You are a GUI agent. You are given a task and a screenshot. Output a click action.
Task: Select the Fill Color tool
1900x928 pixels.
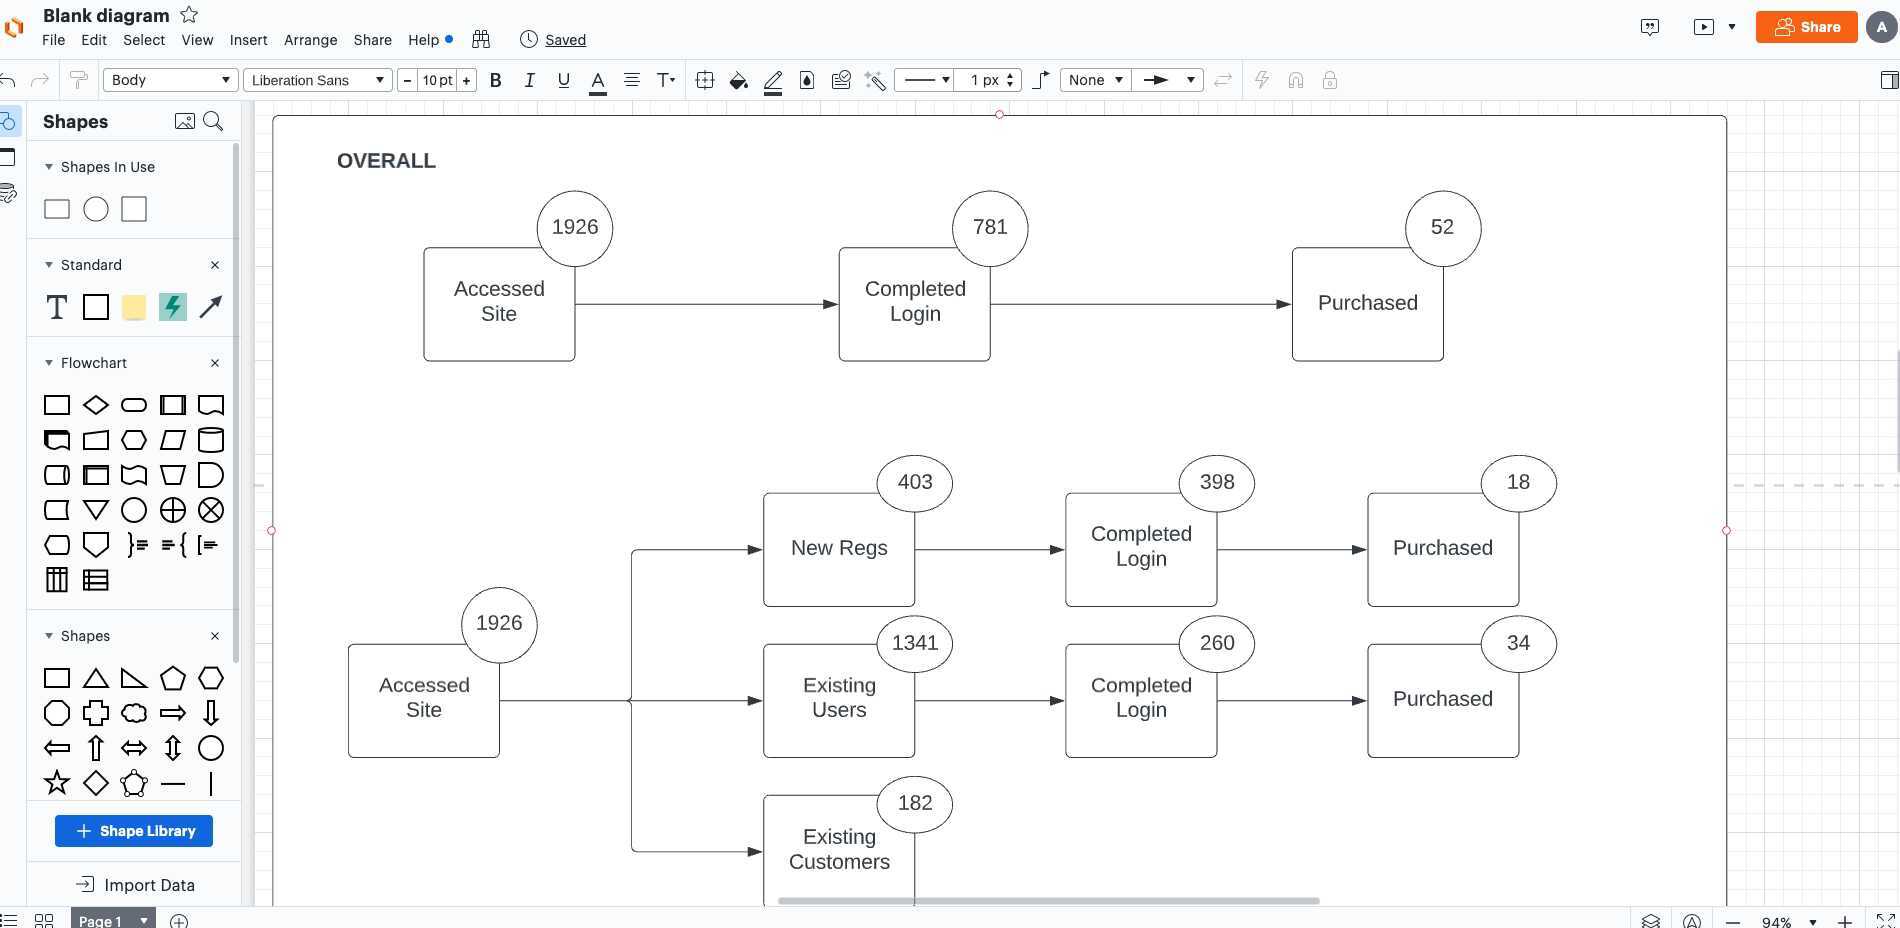(739, 80)
